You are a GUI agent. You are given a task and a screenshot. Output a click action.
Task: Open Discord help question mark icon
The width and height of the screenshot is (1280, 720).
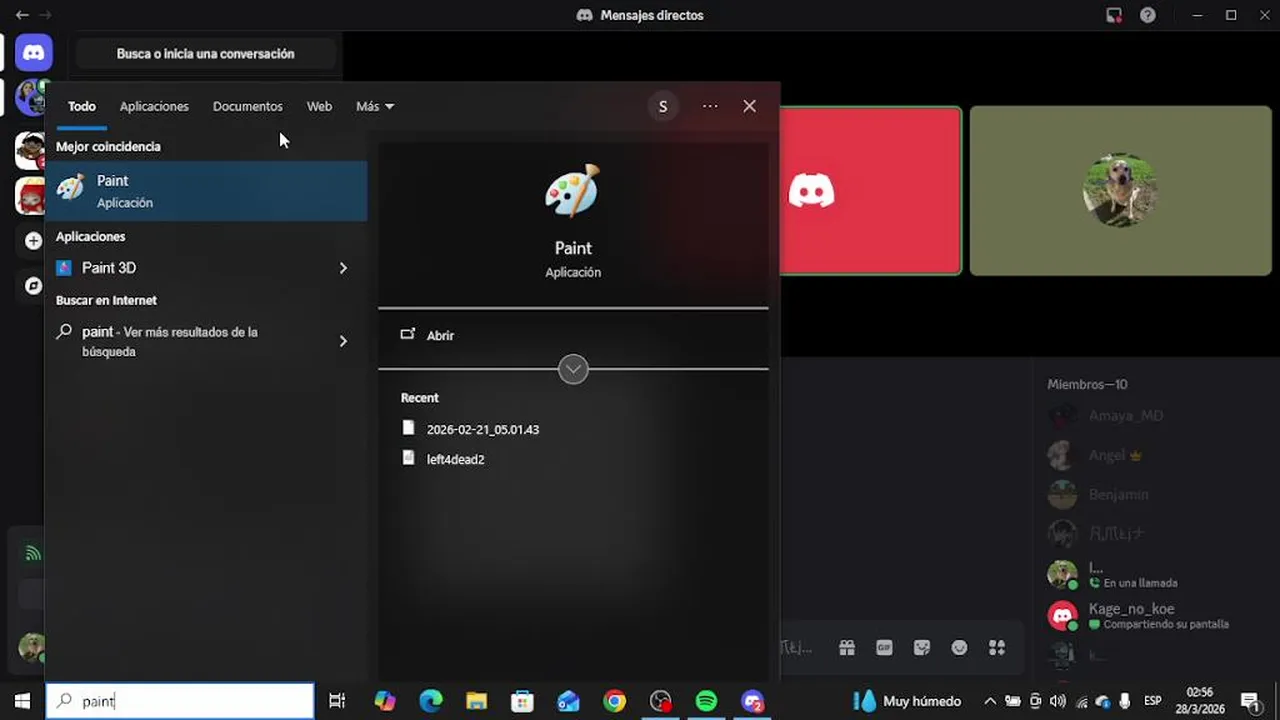tap(1148, 15)
